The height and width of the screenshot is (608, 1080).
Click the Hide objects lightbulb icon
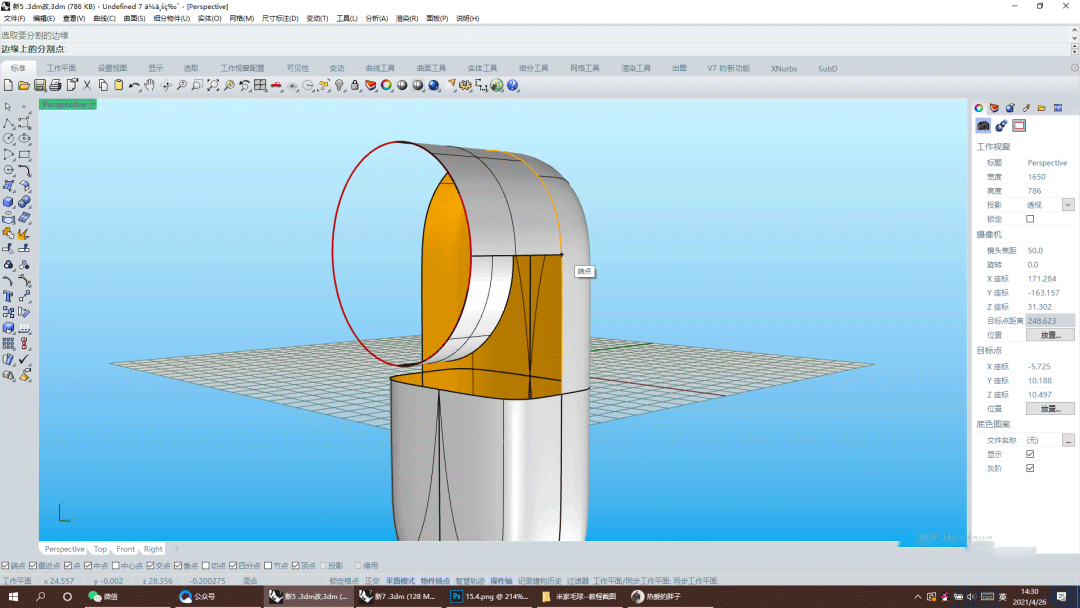click(x=339, y=86)
